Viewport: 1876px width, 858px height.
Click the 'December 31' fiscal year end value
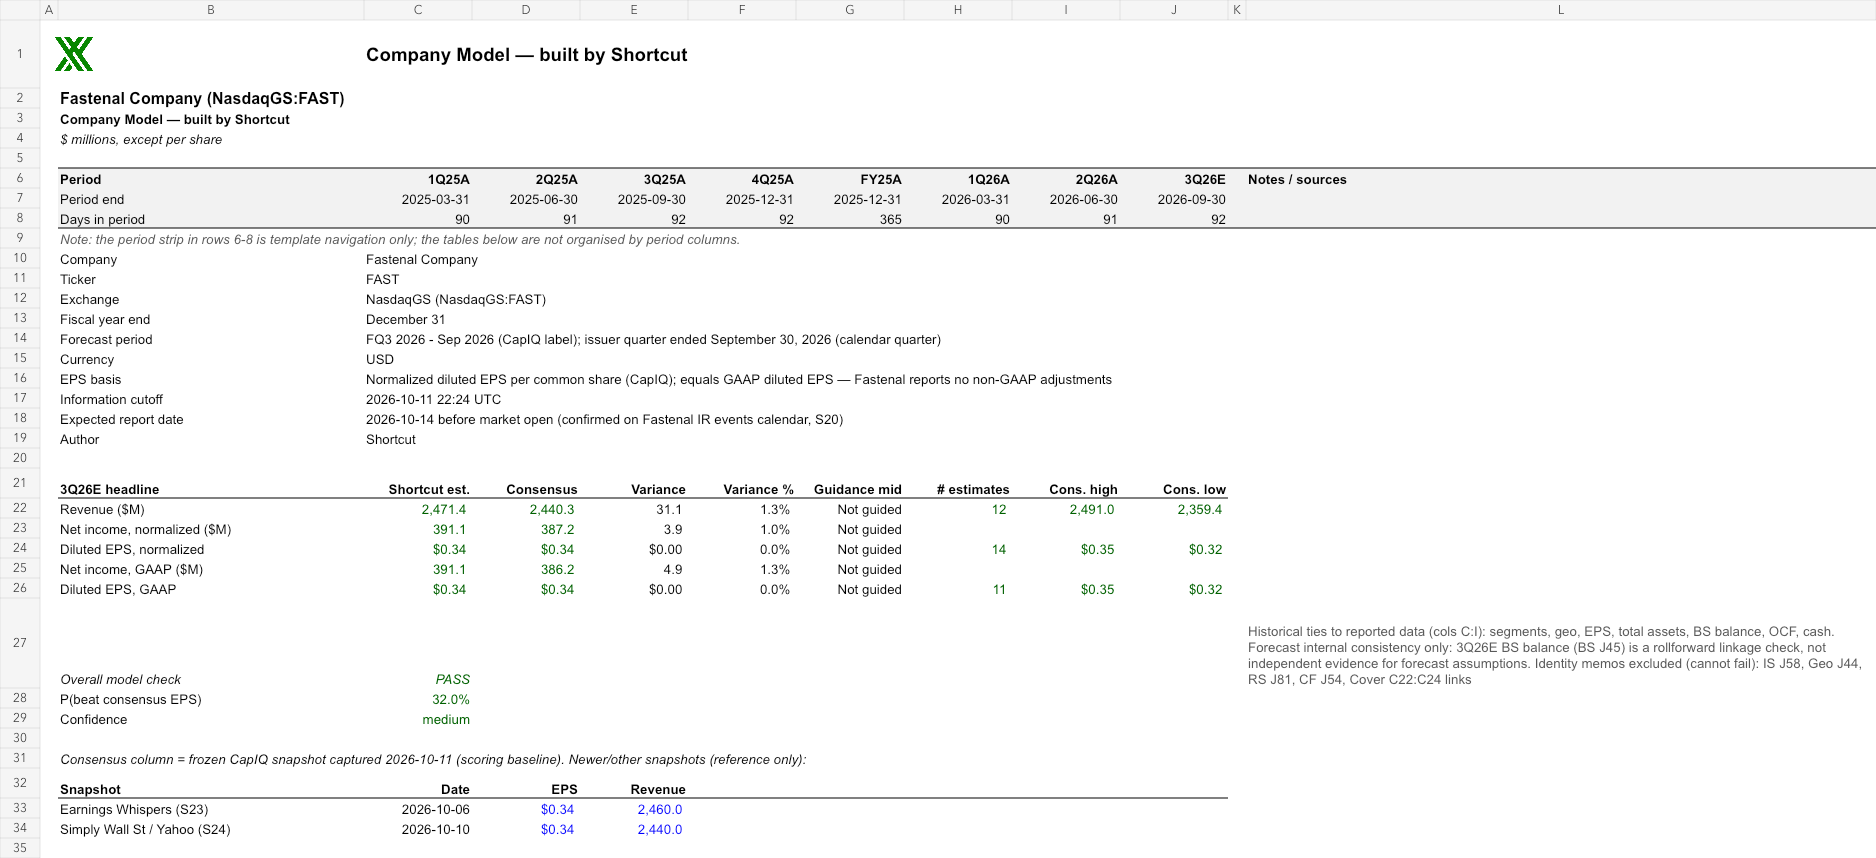point(405,320)
